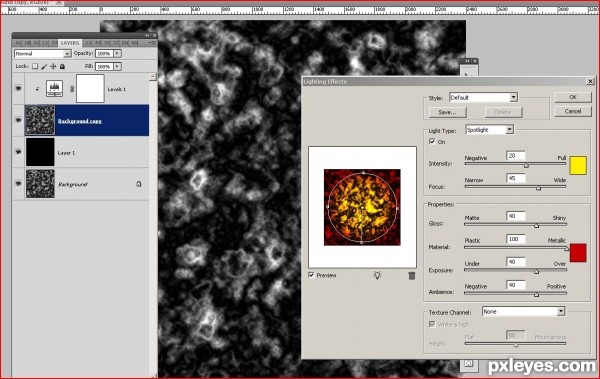Open the Style dropdown

click(484, 98)
